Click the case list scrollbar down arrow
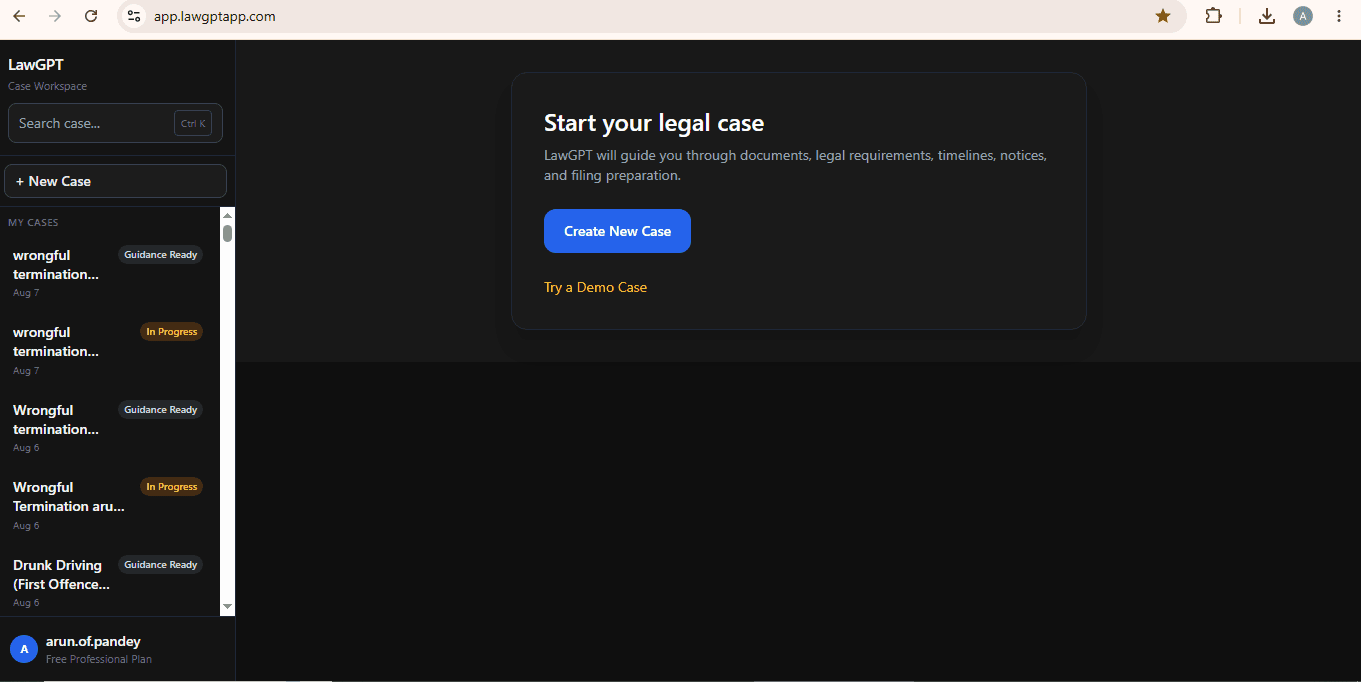The width and height of the screenshot is (1361, 682). 227,606
